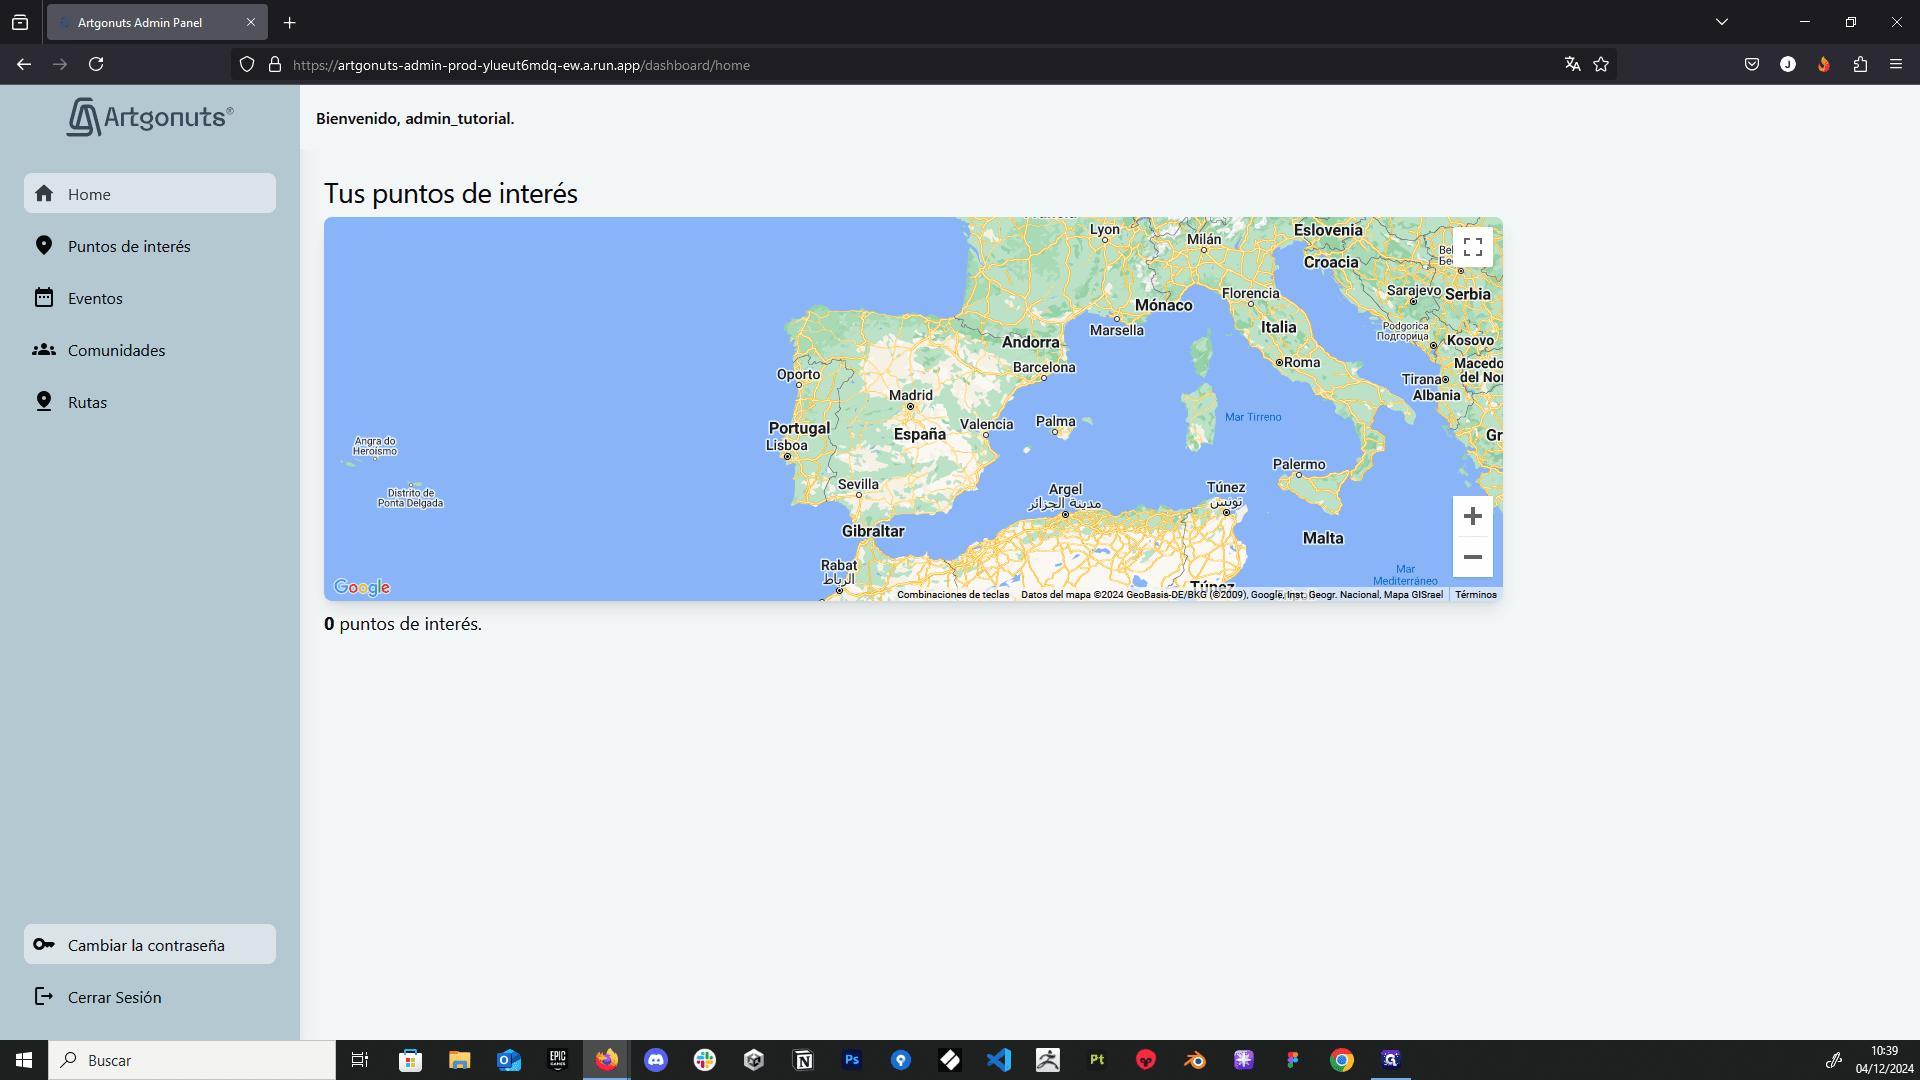1920x1080 pixels.
Task: Toggle map fullscreen view
Action: [x=1473, y=247]
